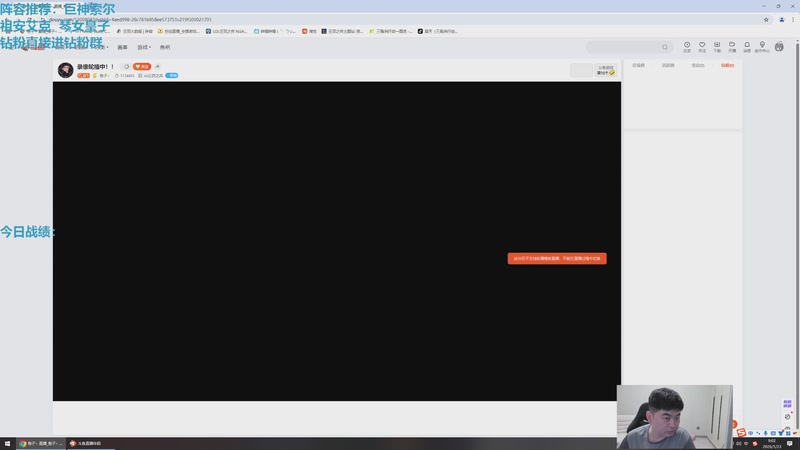
Task: Open the Creator Center lightbulb icon
Action: point(762,47)
